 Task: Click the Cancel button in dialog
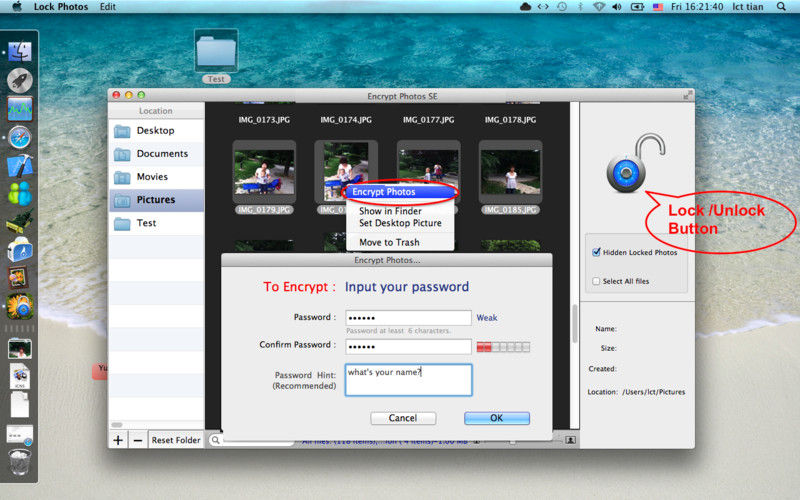click(403, 418)
